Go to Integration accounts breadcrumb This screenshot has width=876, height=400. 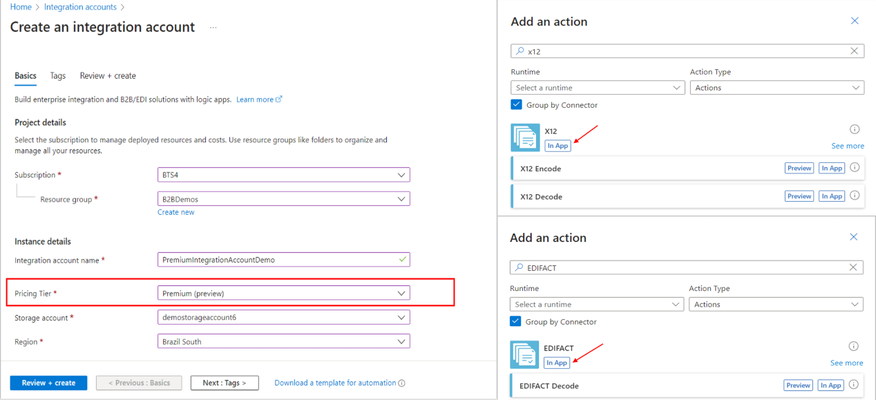(80, 7)
